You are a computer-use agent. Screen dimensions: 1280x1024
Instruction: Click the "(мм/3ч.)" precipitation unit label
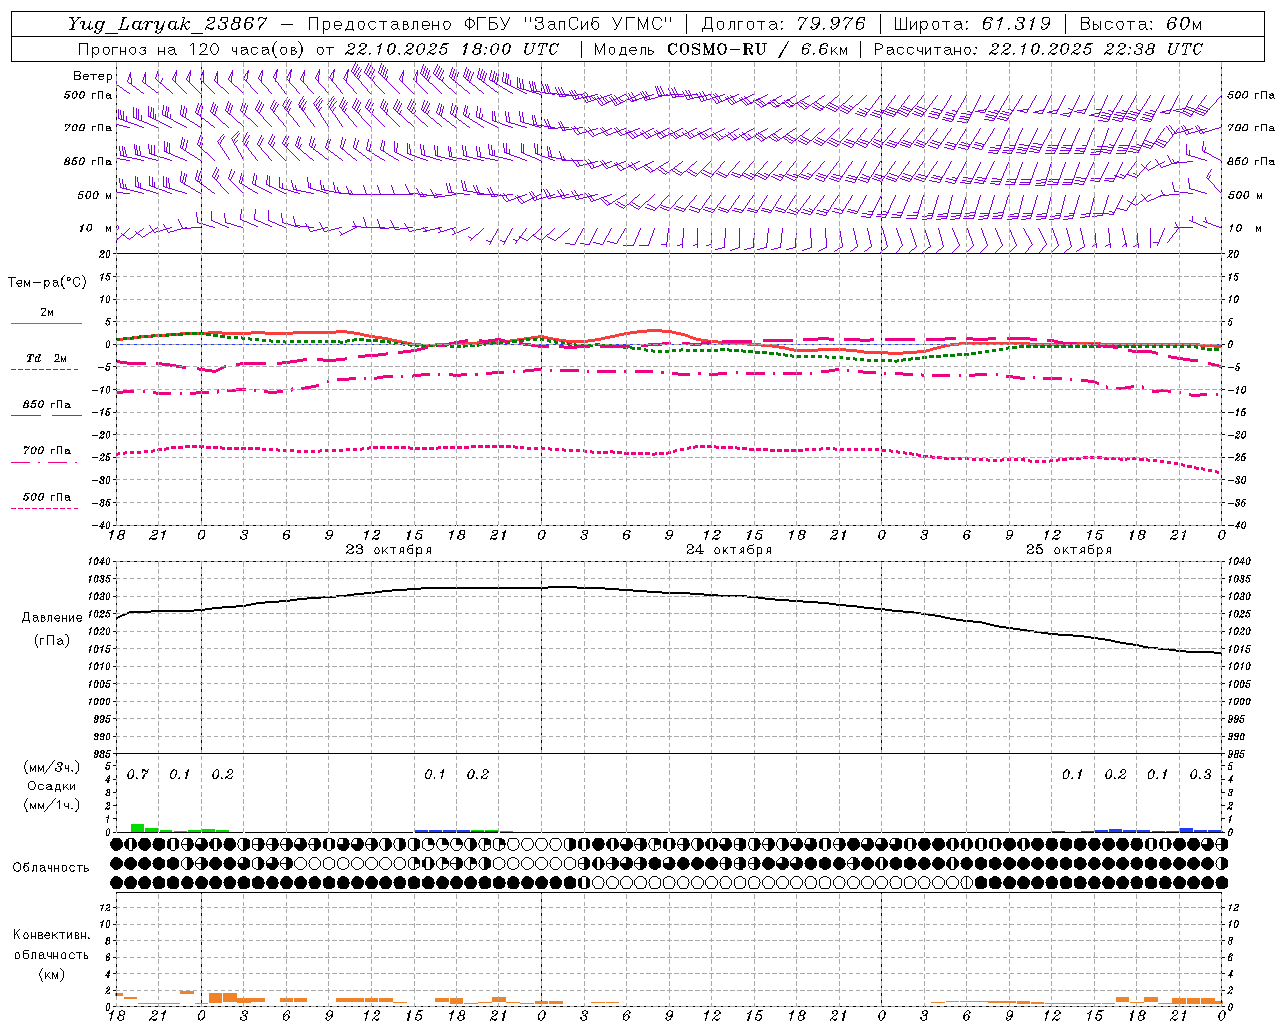tap(52, 768)
